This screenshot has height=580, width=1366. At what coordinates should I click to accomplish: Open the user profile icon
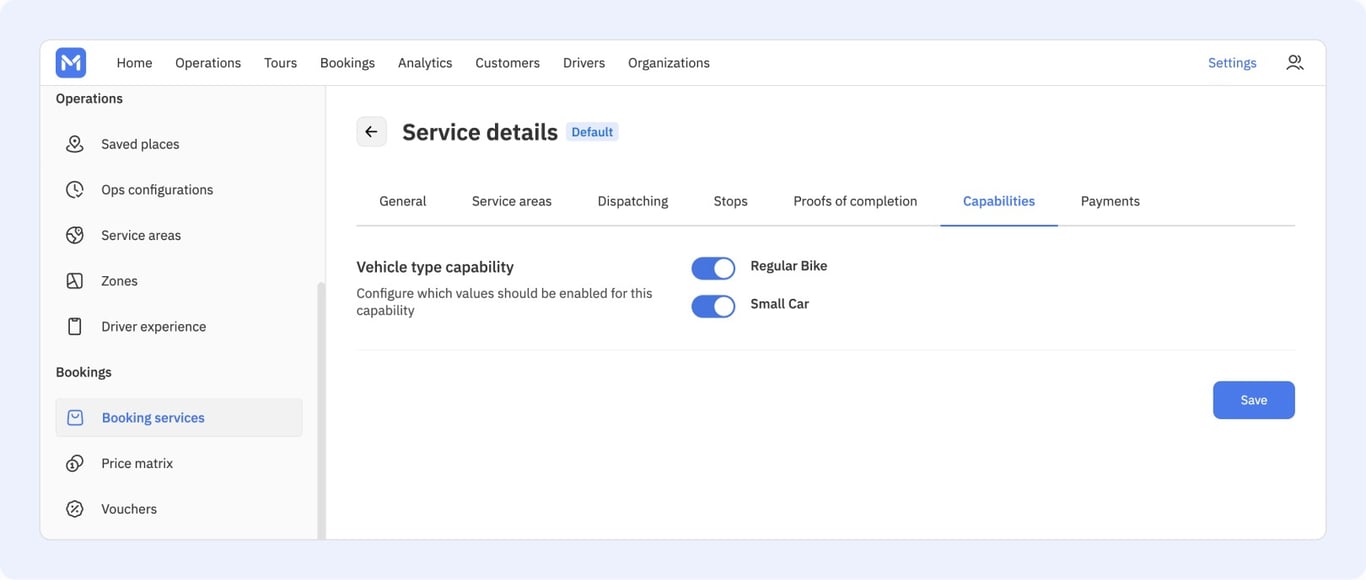(1295, 62)
